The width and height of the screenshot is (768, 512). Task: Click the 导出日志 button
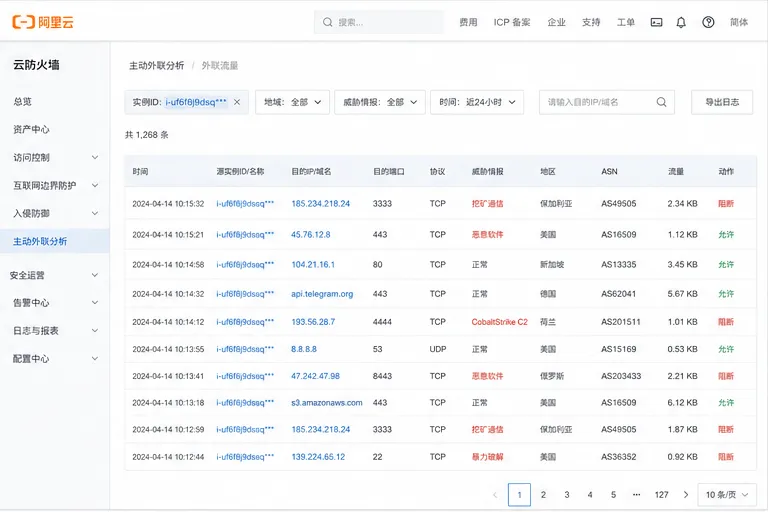click(x=722, y=102)
